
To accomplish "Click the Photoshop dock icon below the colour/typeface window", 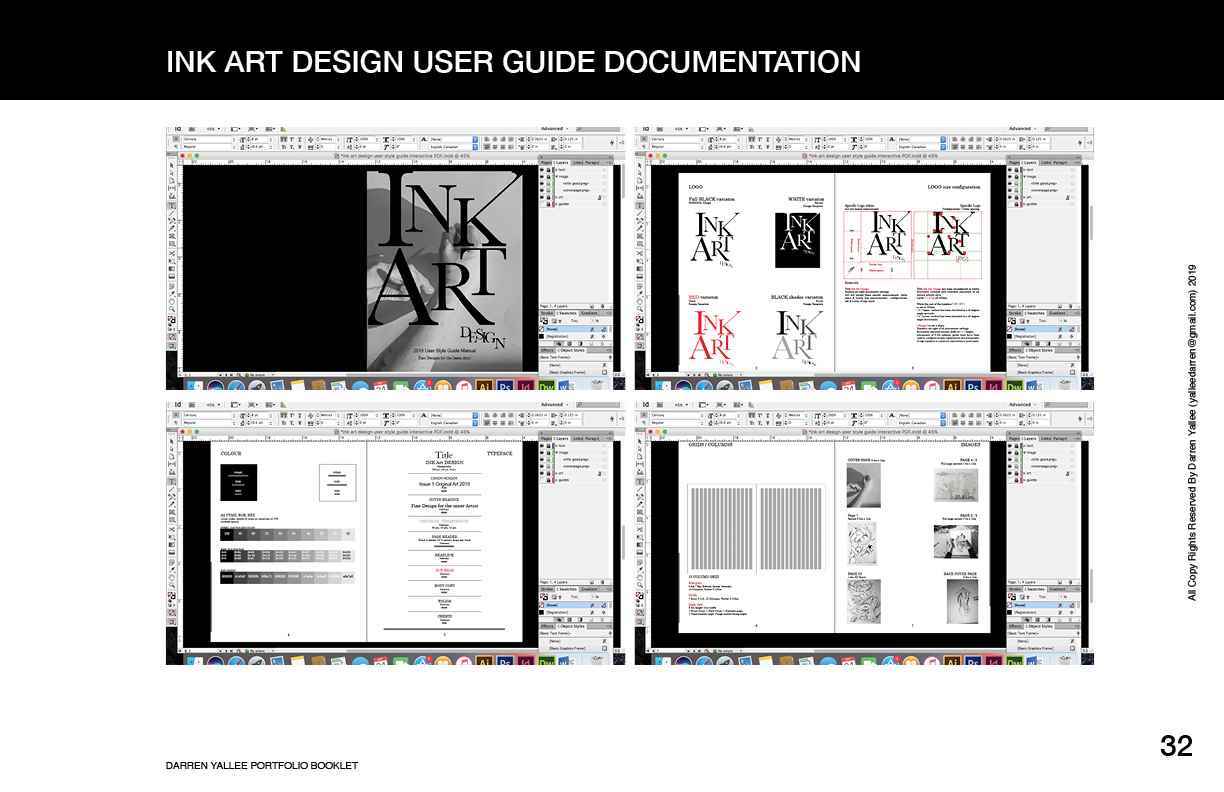I will (505, 662).
